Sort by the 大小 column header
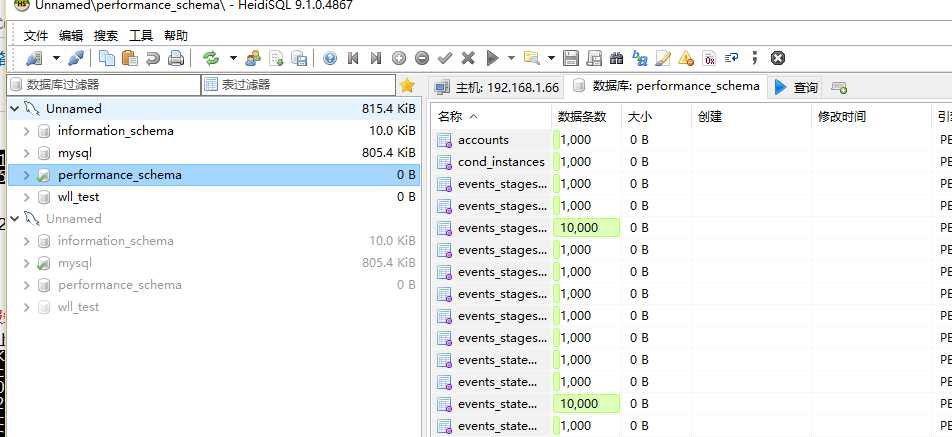952x437 pixels. (657, 117)
